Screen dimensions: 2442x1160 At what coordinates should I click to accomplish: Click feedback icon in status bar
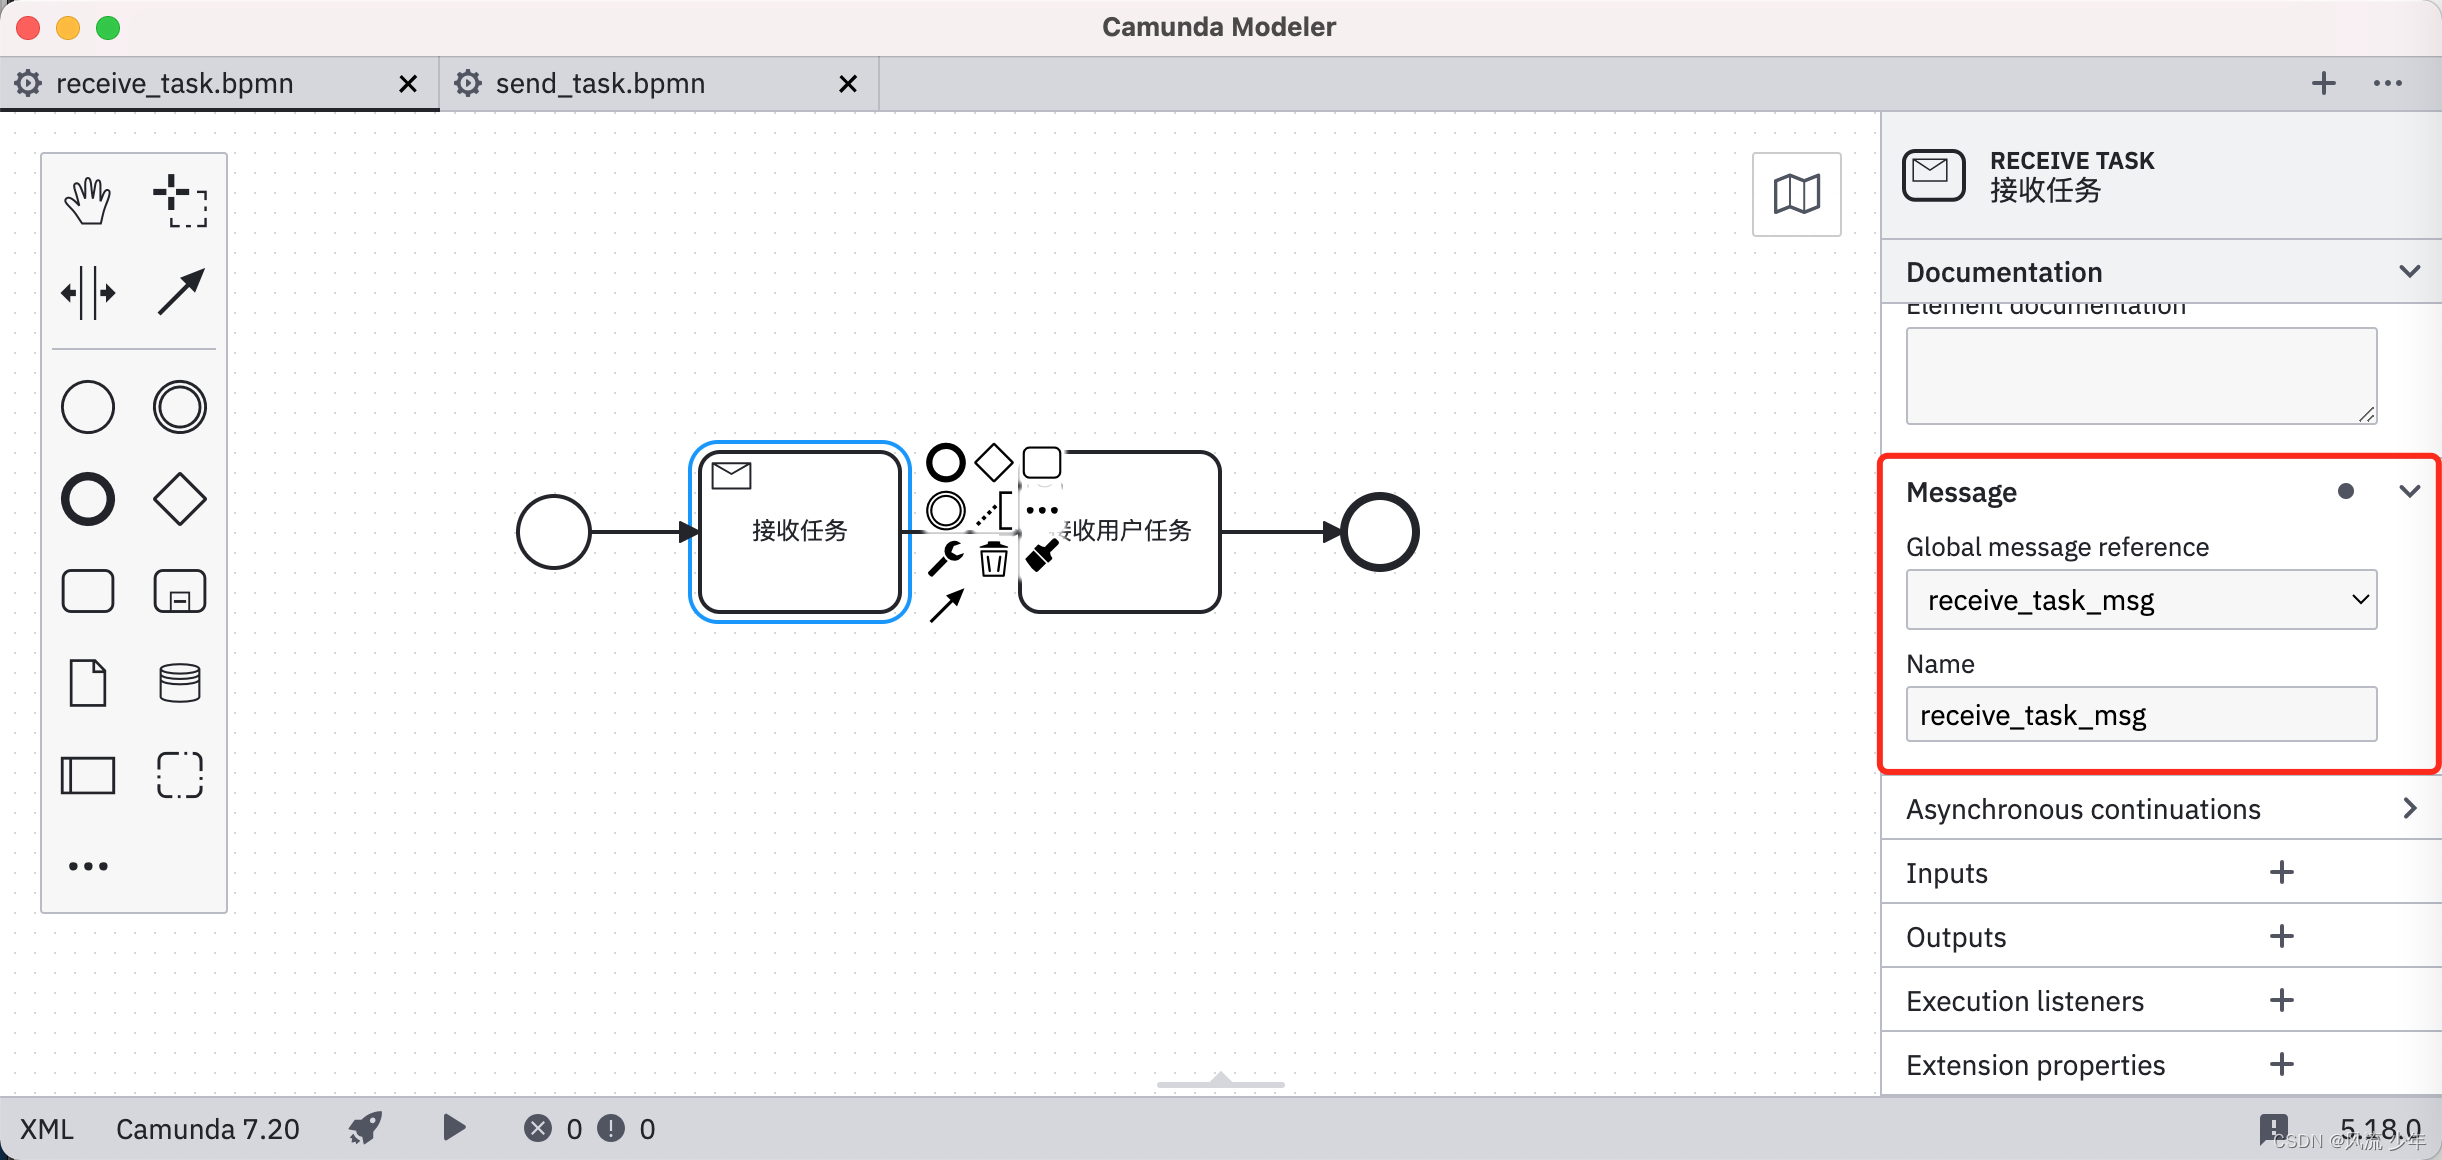[x=2273, y=1130]
